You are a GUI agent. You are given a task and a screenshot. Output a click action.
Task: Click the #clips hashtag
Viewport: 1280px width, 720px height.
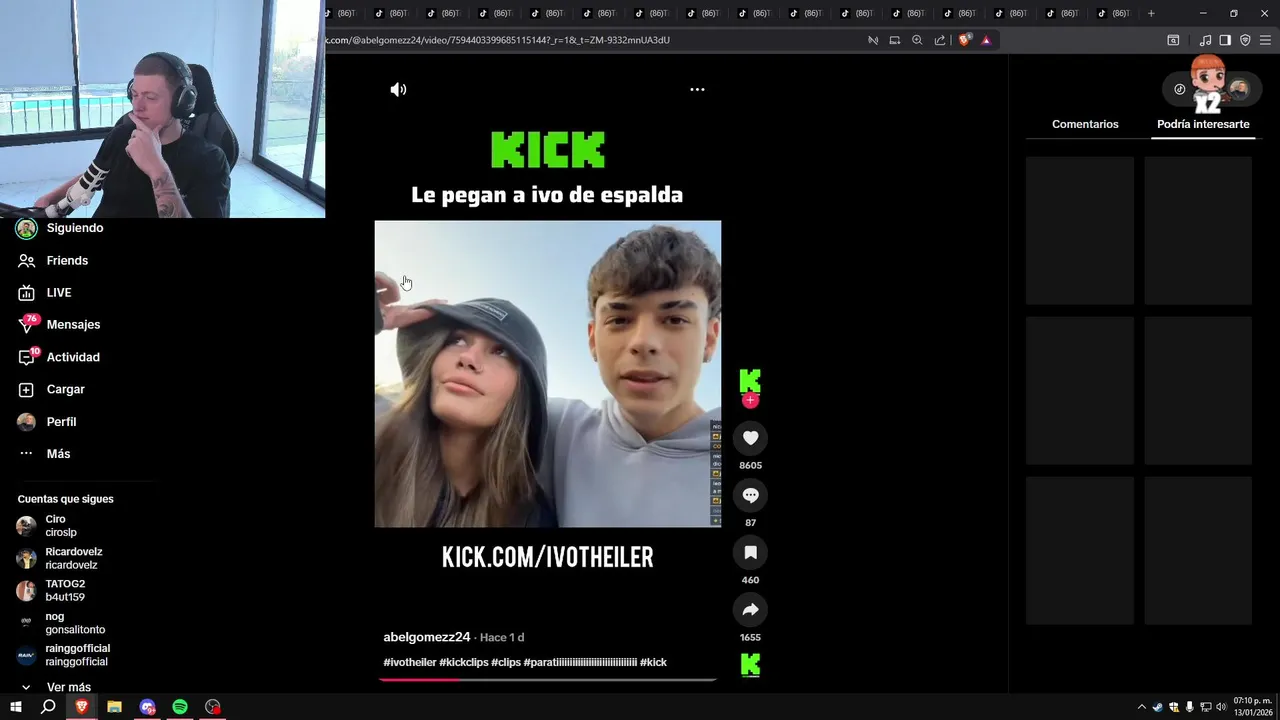tap(506, 662)
